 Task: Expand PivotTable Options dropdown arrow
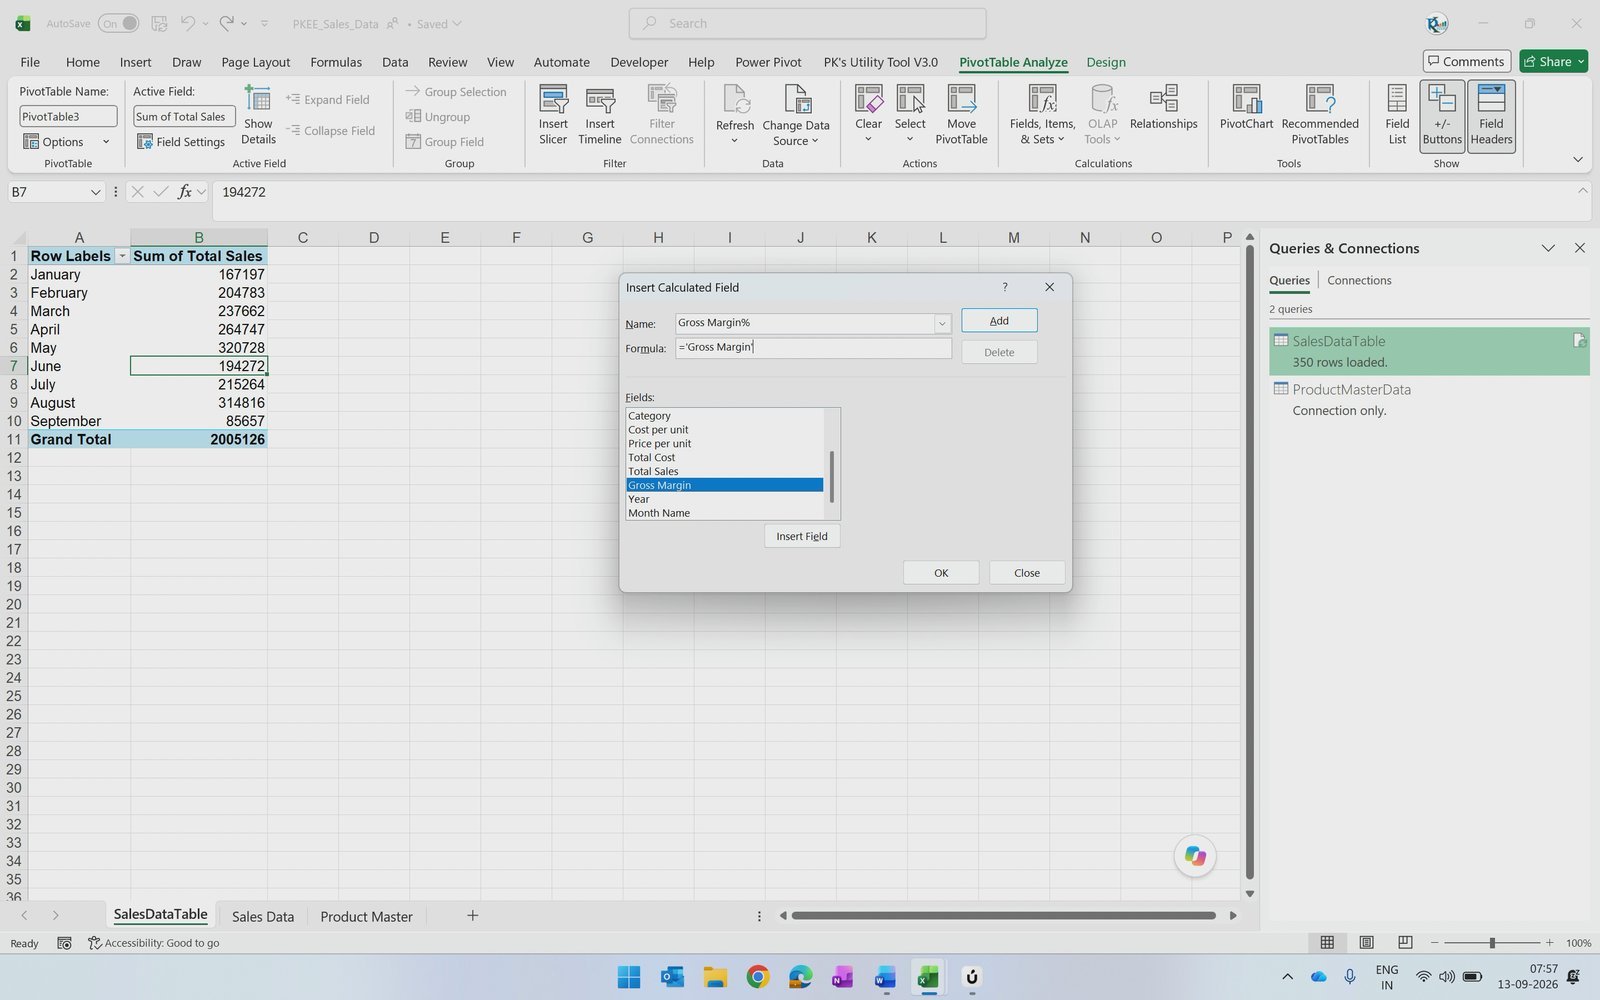coord(106,142)
